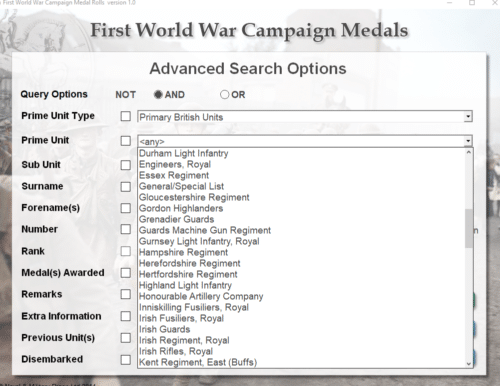Tick the NOT checkbox for Extra Information
This screenshot has width=500, height=386.
pyautogui.click(x=126, y=316)
